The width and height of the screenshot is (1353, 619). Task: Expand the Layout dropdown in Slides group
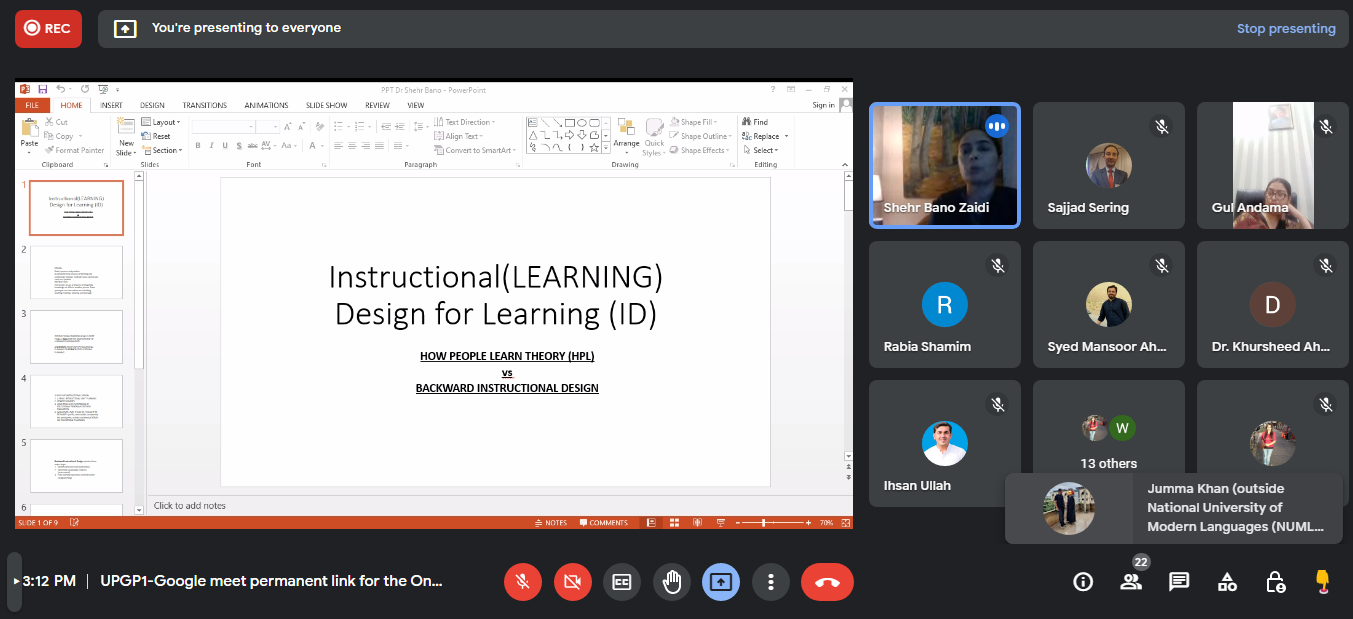coord(164,122)
